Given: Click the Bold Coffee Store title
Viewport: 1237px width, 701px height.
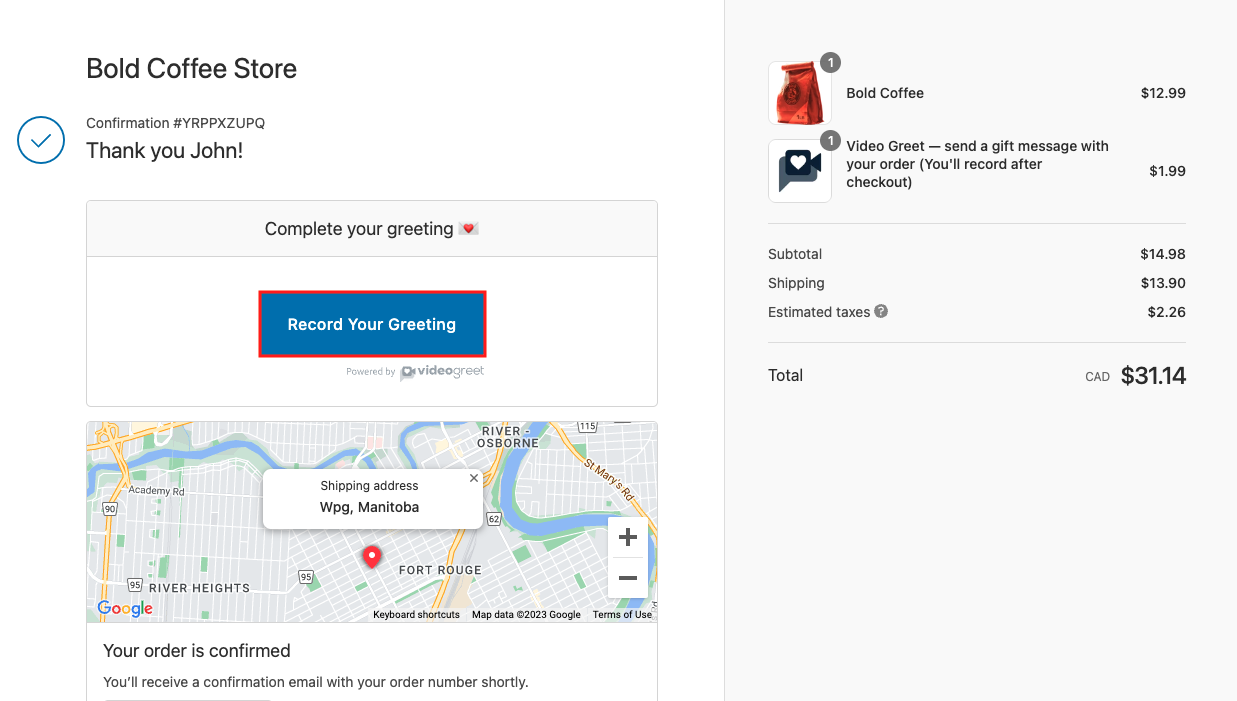Looking at the screenshot, I should [x=192, y=69].
